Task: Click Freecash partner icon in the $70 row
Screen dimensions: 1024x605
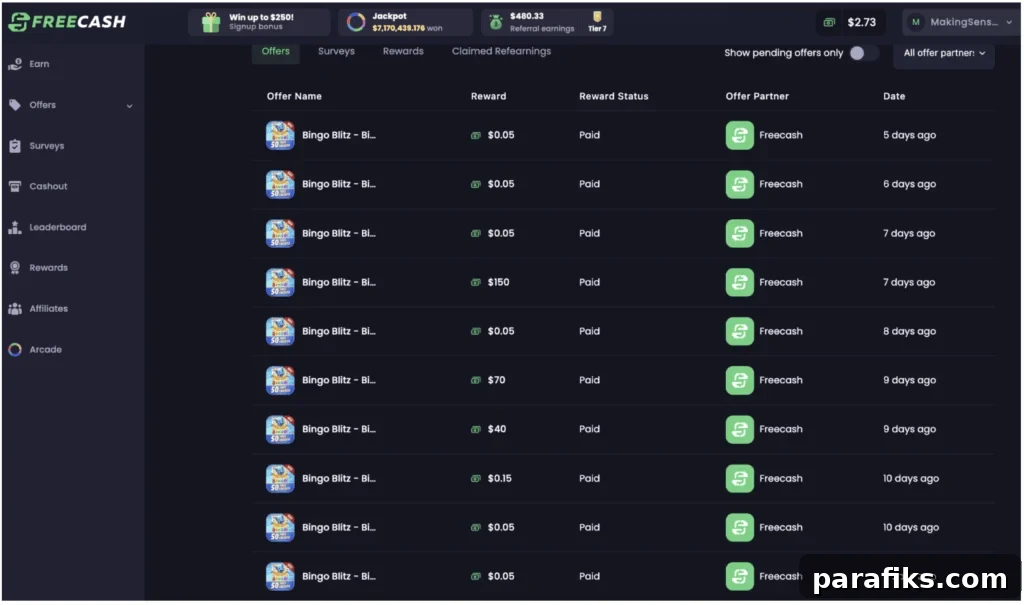Action: click(x=739, y=380)
